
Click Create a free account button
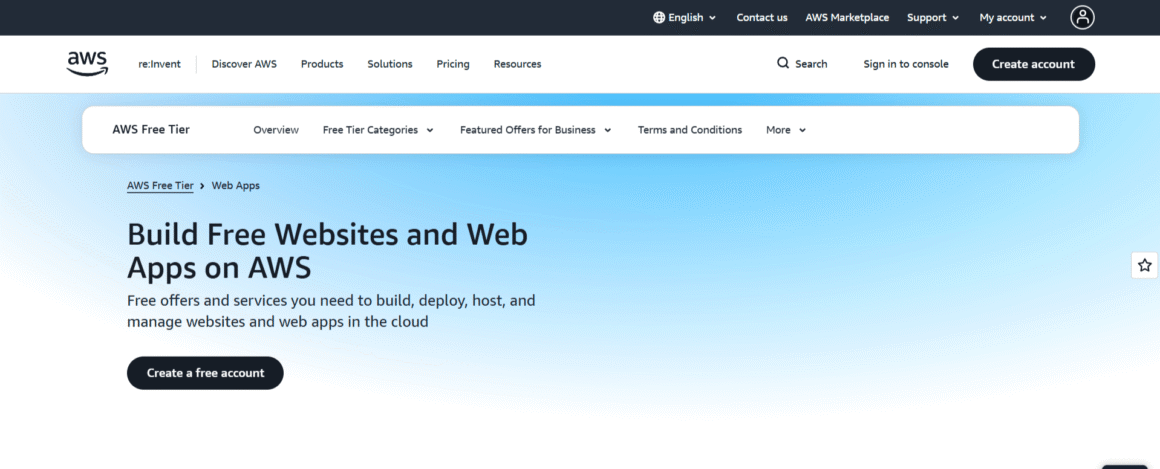(x=205, y=373)
